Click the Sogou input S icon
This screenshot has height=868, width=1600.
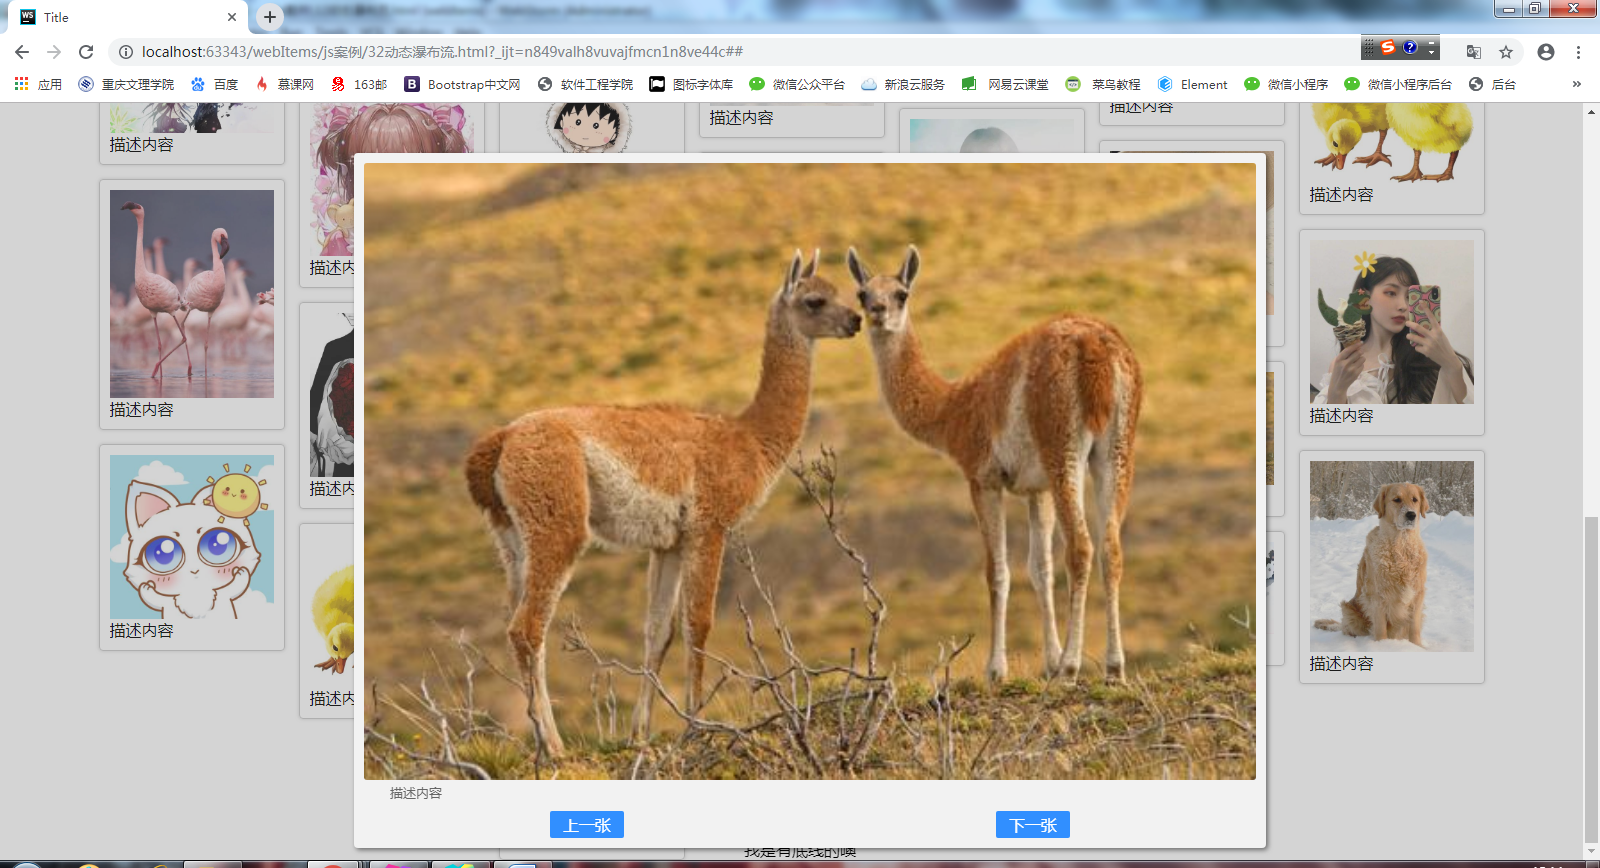[1388, 47]
